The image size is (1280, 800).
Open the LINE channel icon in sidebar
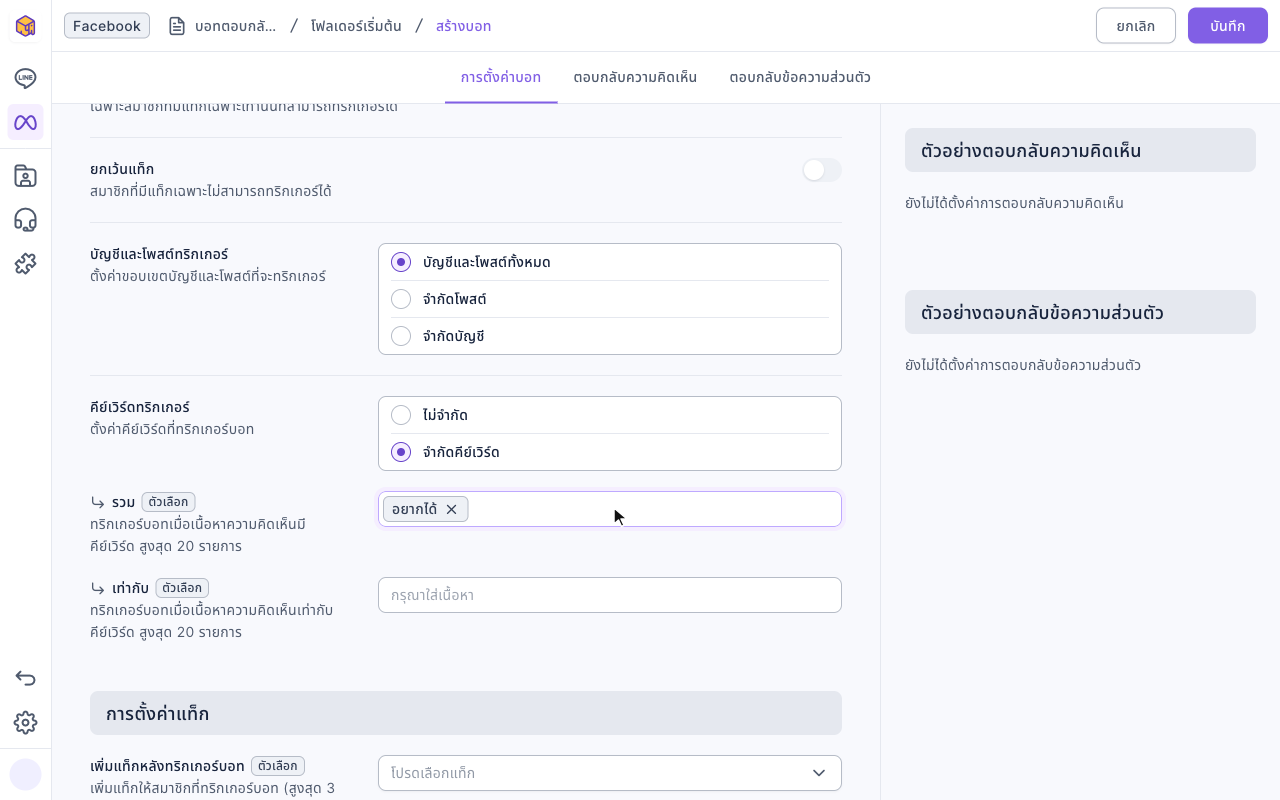coord(25,78)
